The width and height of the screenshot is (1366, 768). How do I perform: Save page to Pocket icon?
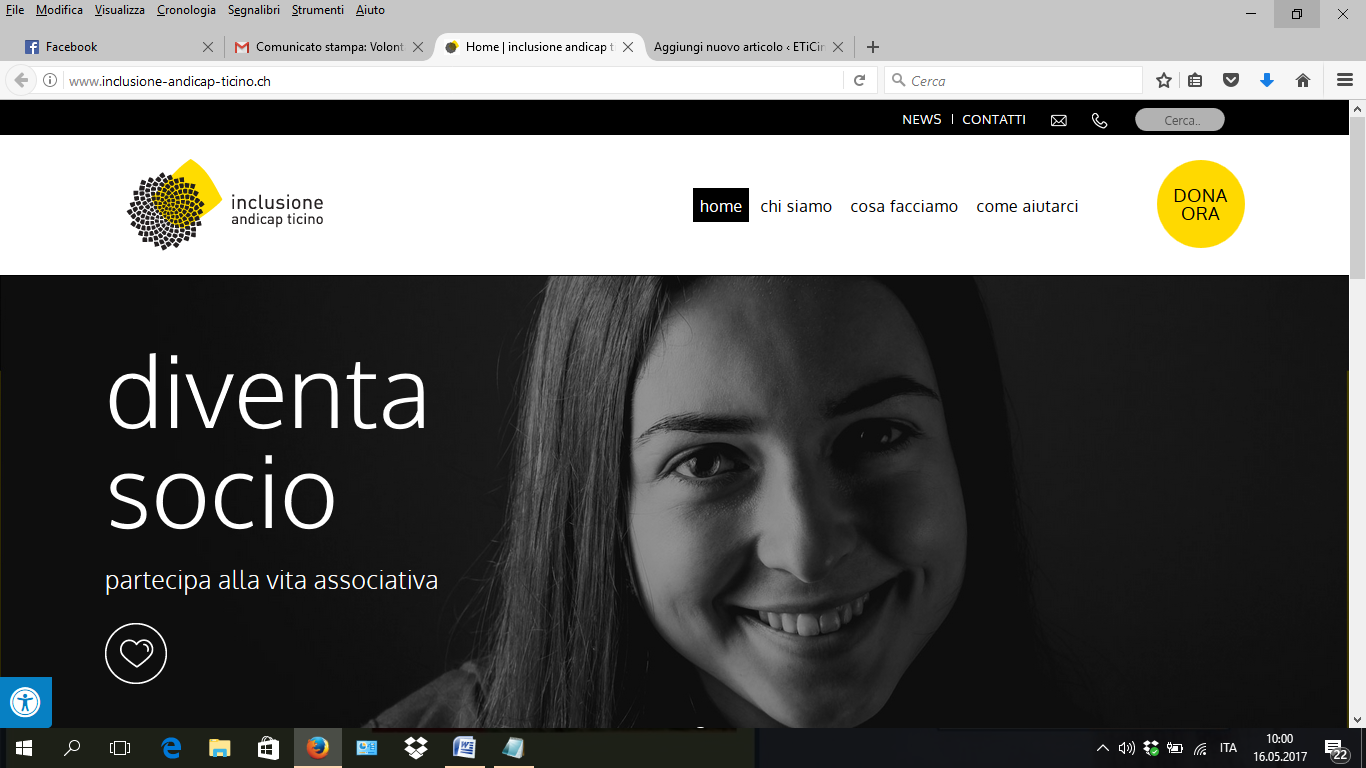(1232, 81)
